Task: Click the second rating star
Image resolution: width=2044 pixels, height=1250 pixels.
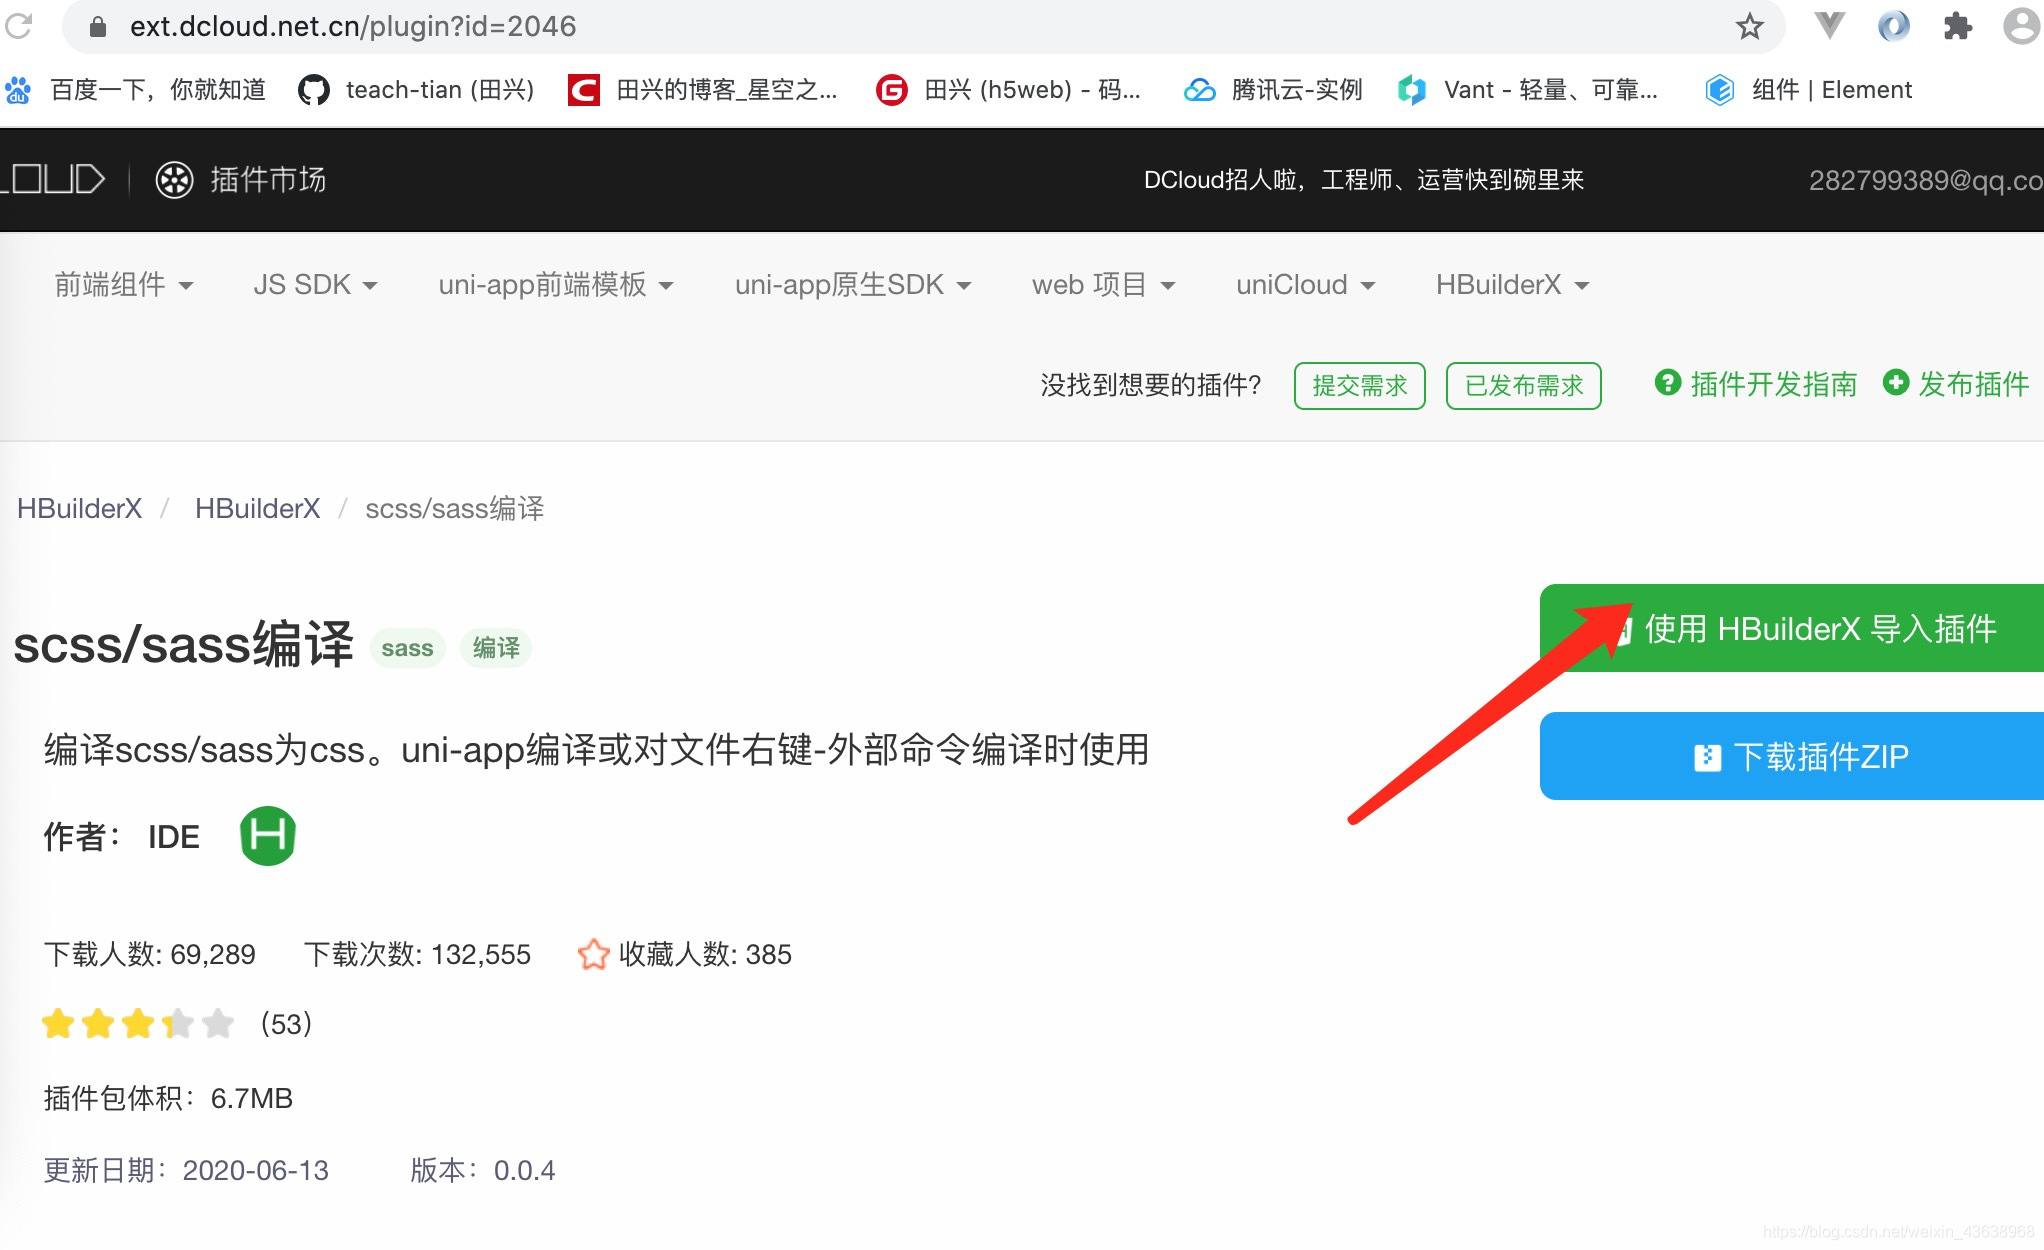Action: pos(98,1023)
